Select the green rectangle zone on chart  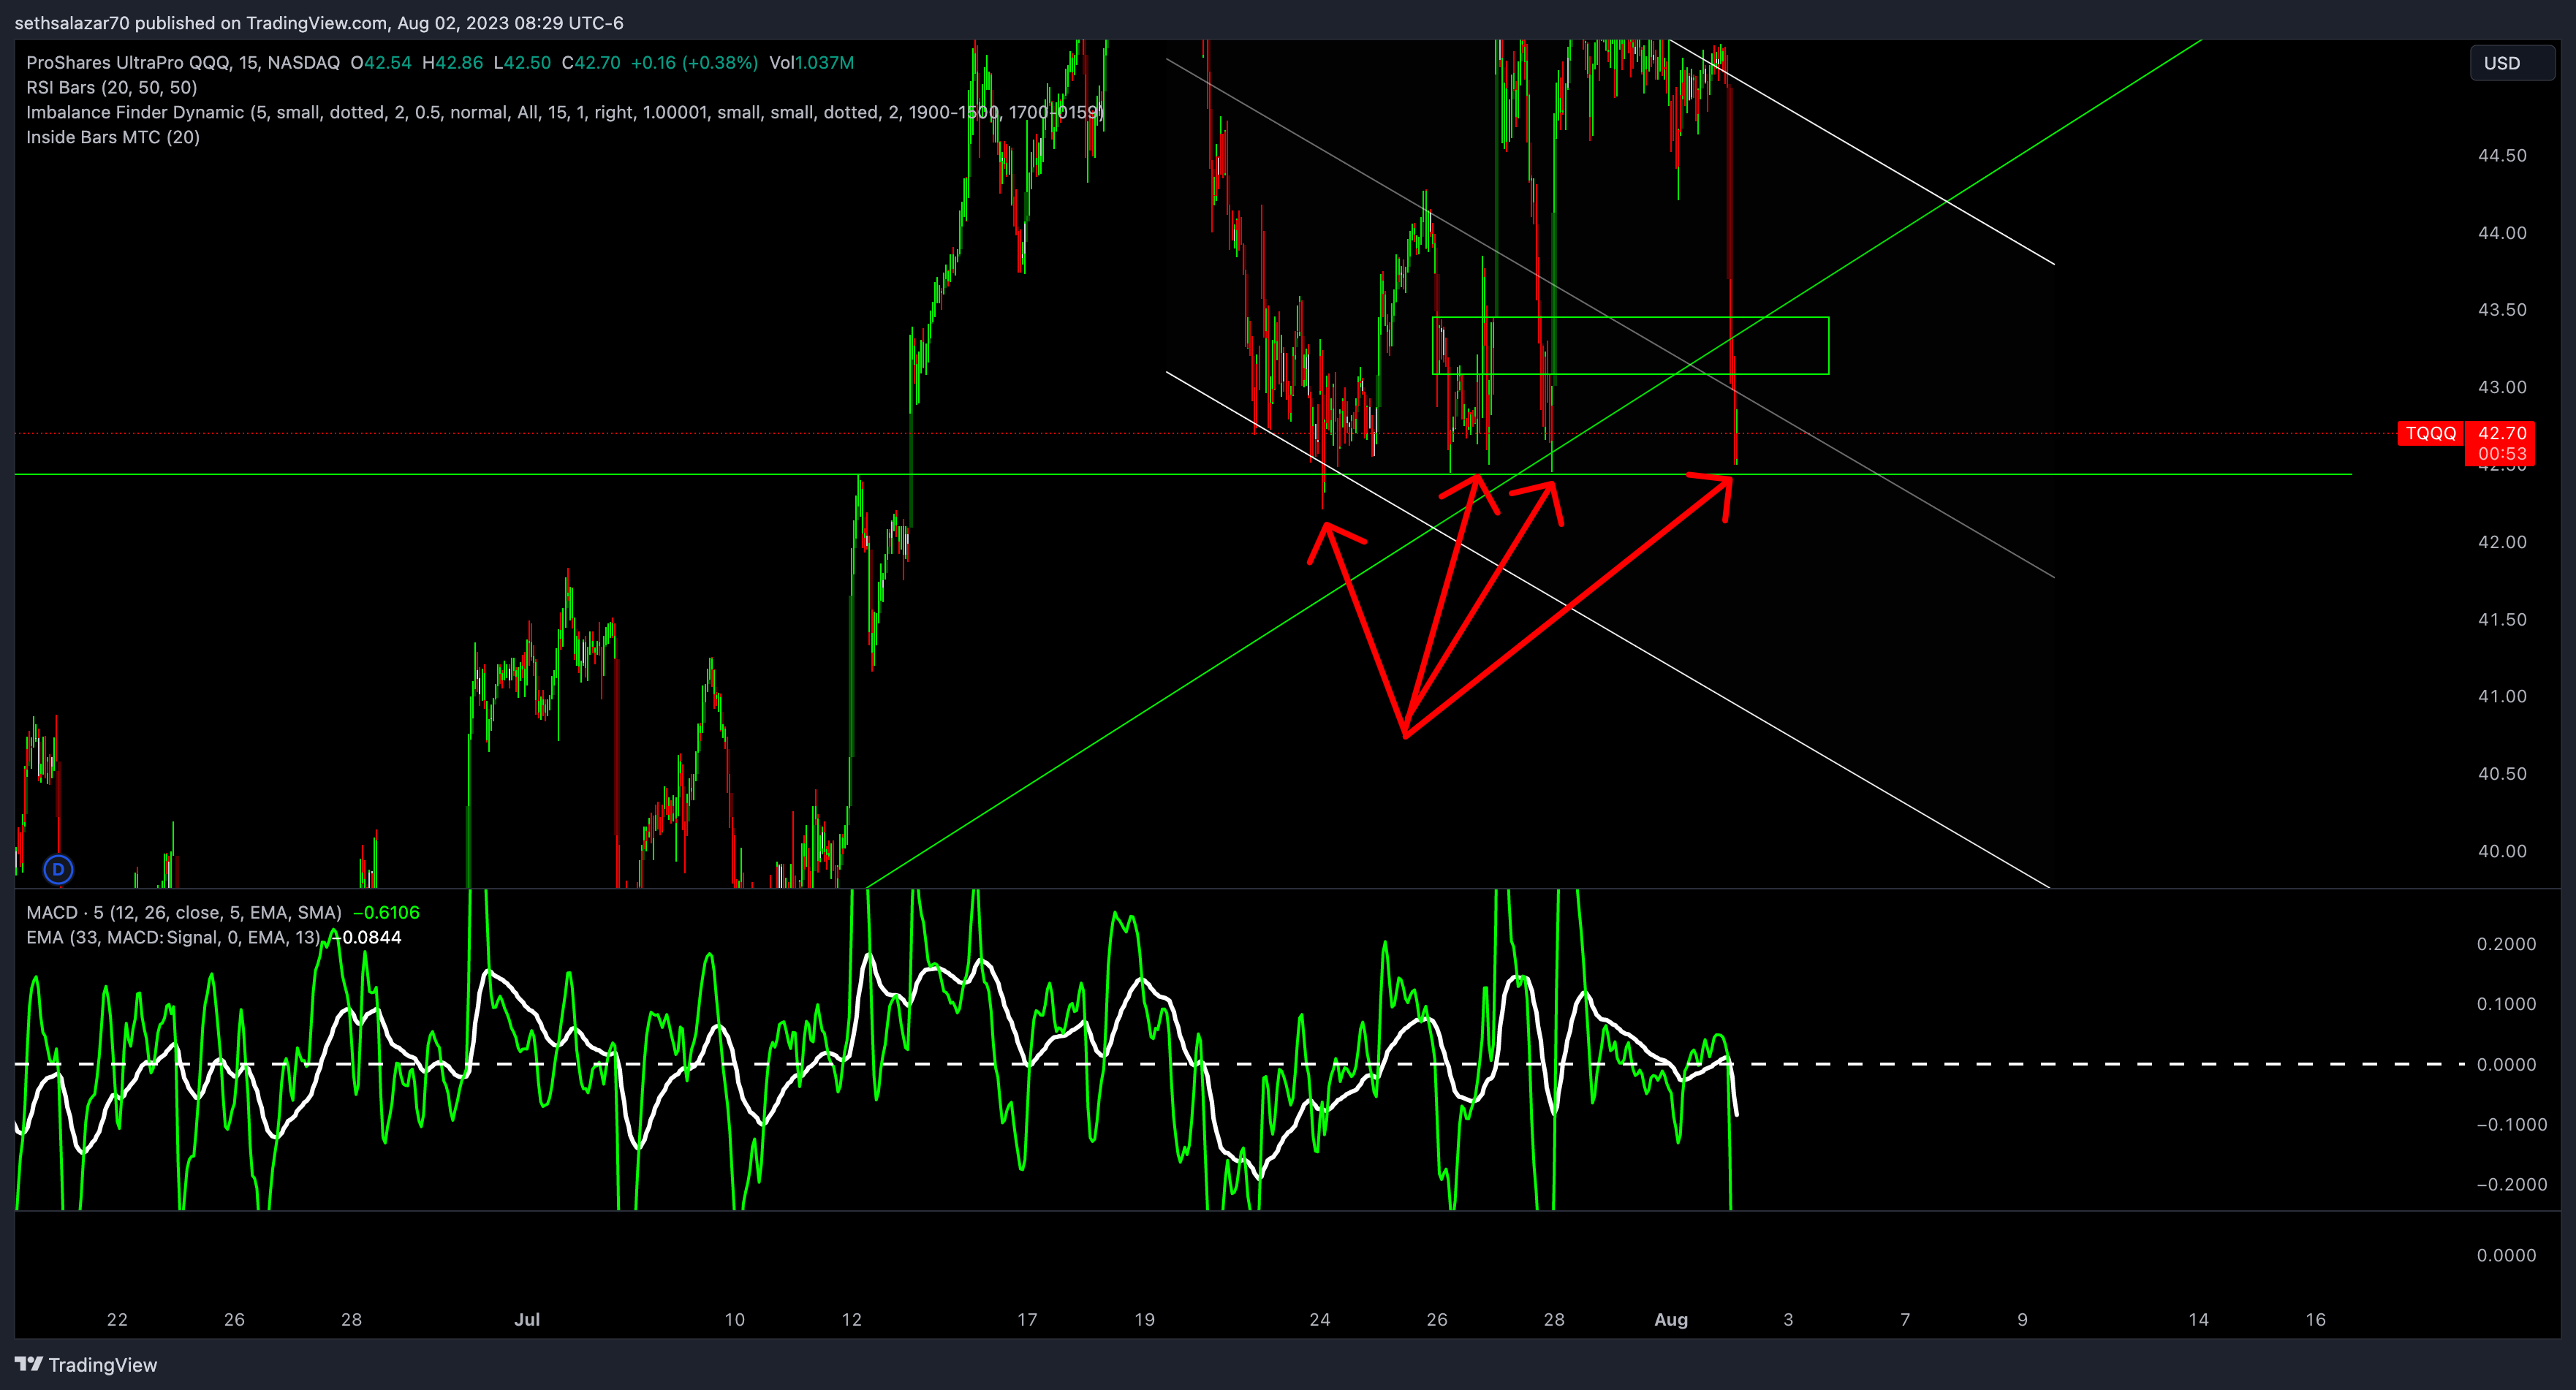(x=1630, y=346)
